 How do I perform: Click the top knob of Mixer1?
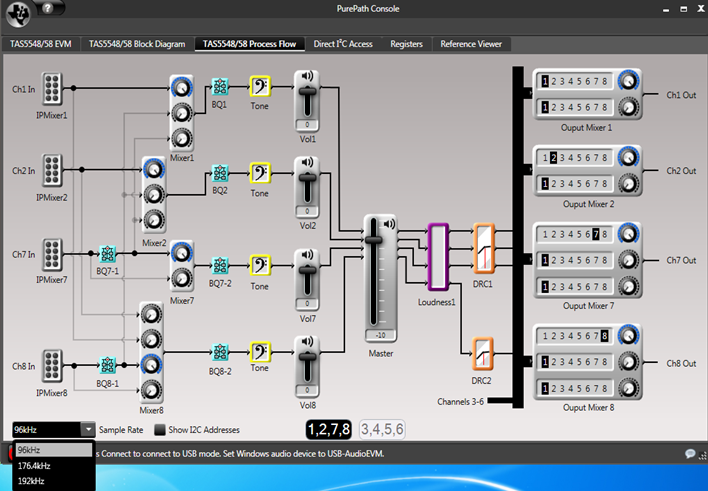(x=182, y=87)
